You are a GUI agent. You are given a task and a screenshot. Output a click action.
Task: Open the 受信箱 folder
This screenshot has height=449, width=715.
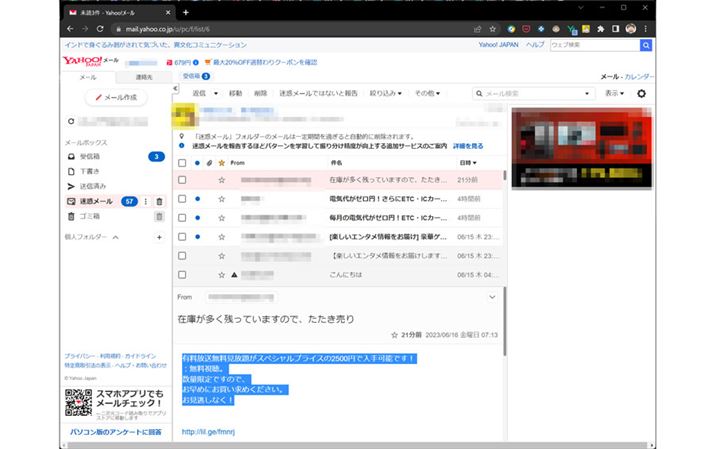click(90, 157)
